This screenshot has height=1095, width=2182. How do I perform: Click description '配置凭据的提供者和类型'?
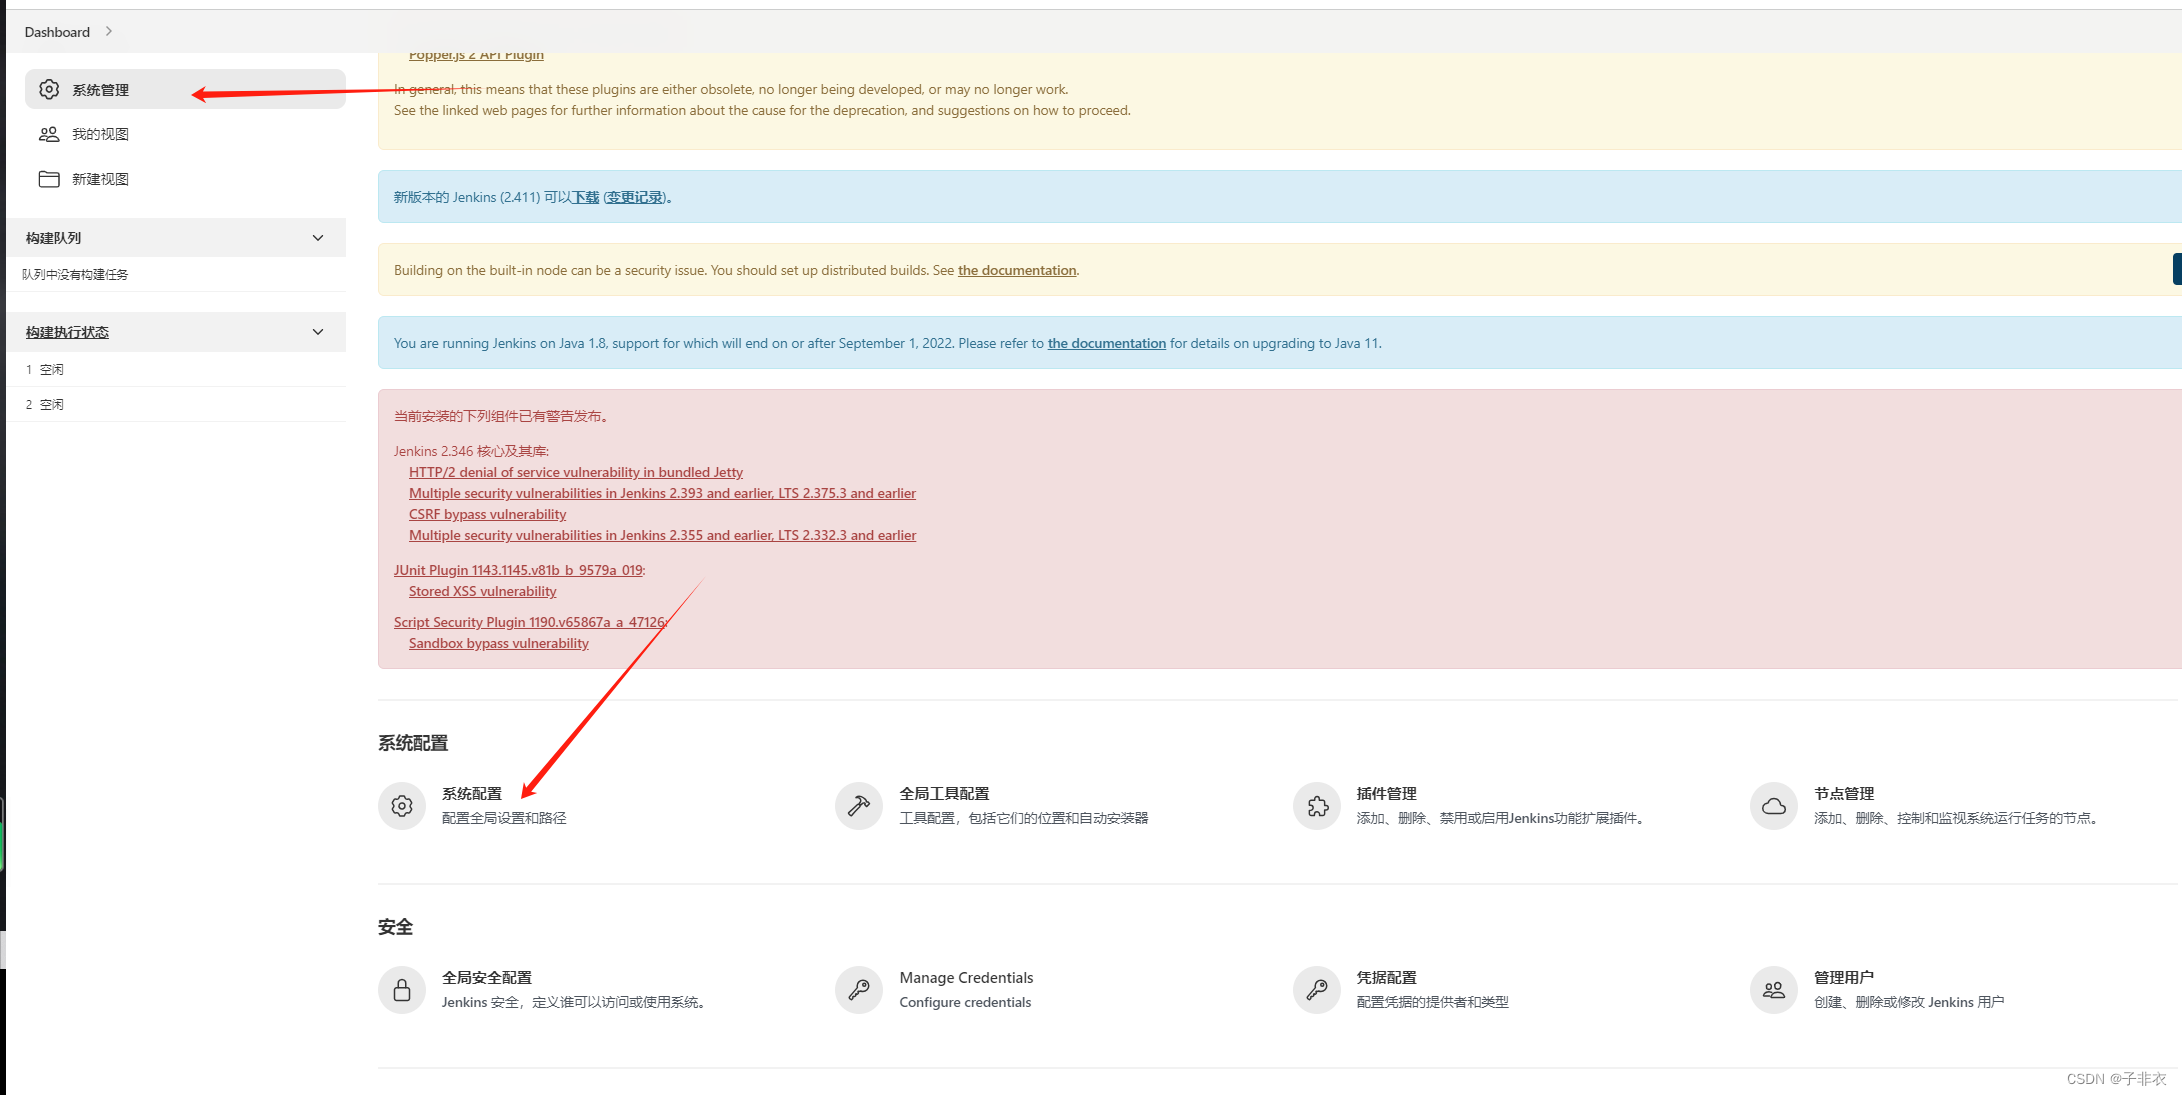1432,1002
